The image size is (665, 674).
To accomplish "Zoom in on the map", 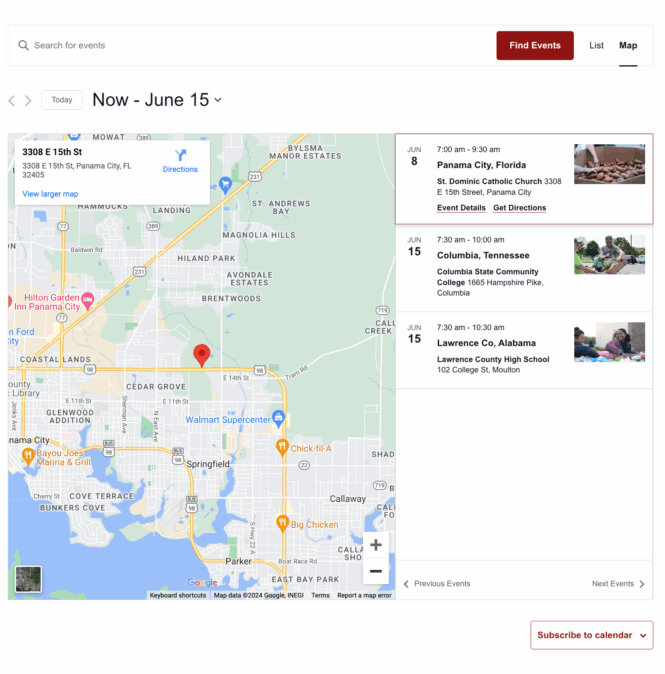I will coord(376,545).
